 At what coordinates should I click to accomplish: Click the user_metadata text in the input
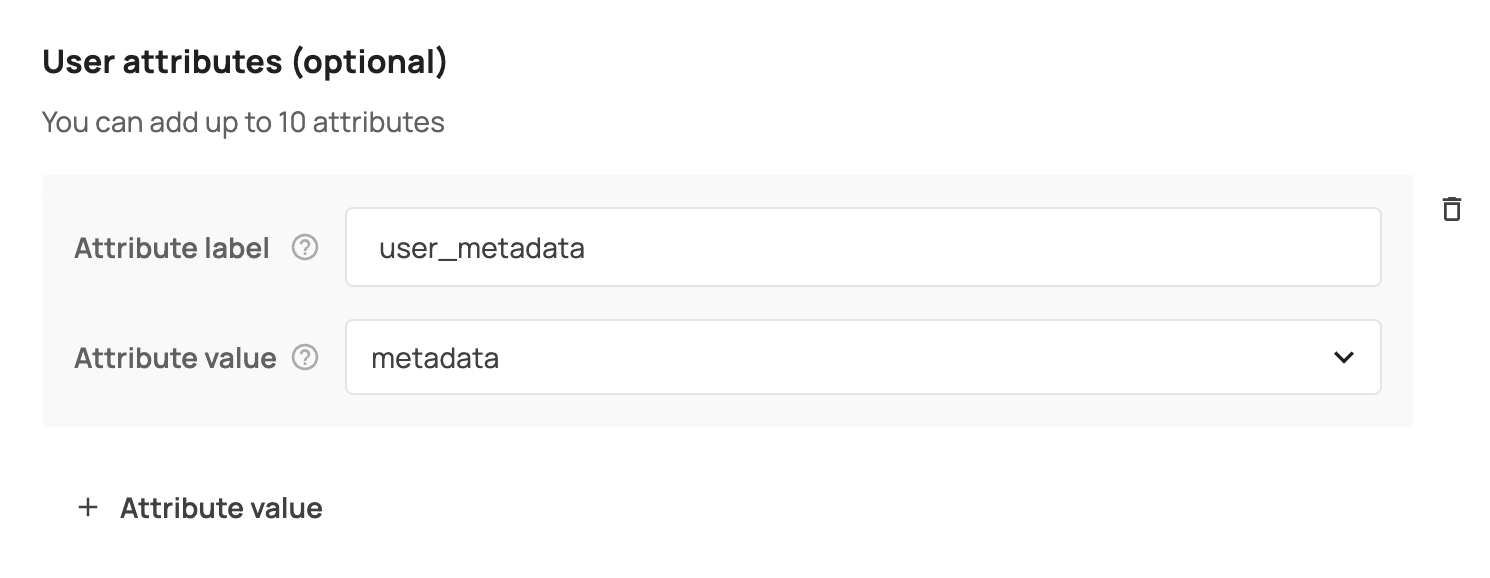click(x=481, y=248)
